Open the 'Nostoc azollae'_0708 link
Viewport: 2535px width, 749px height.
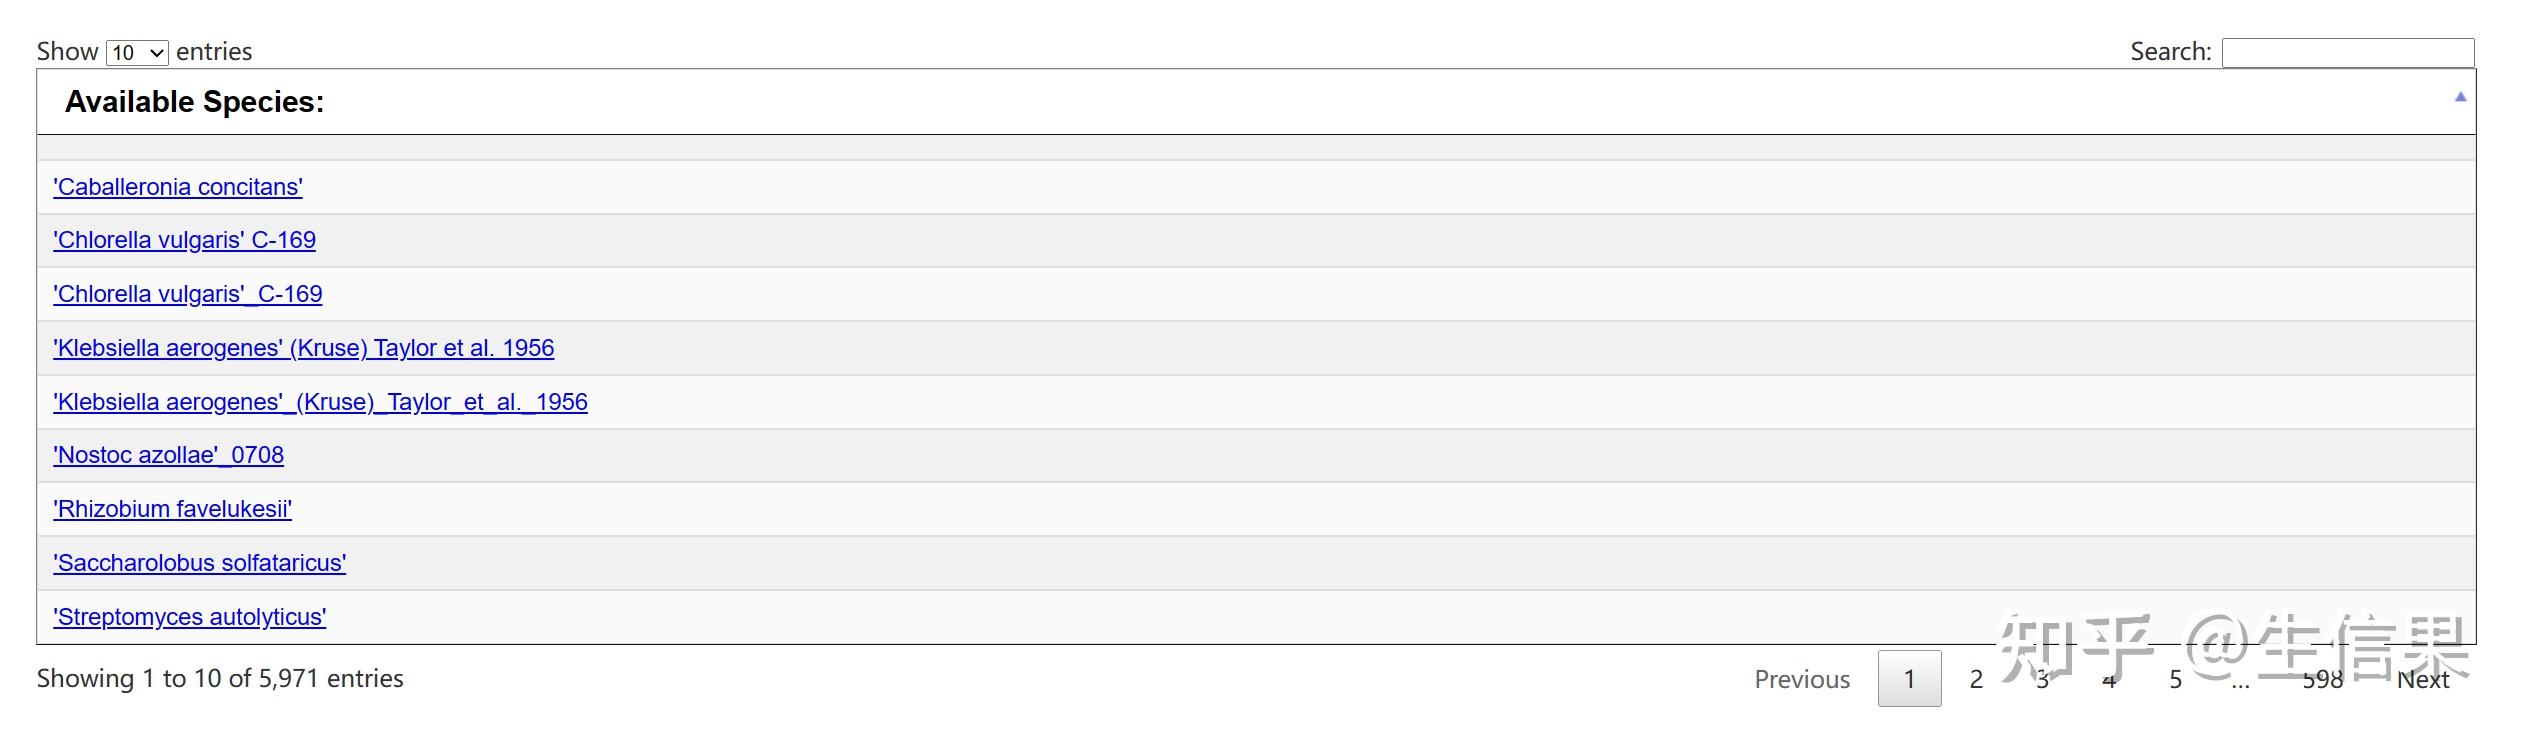click(168, 455)
